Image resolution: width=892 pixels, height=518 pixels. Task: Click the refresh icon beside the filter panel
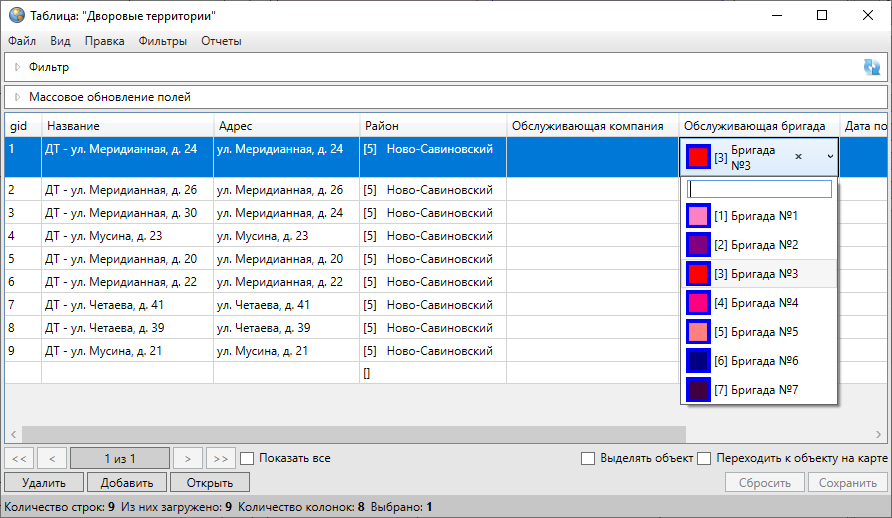point(872,67)
